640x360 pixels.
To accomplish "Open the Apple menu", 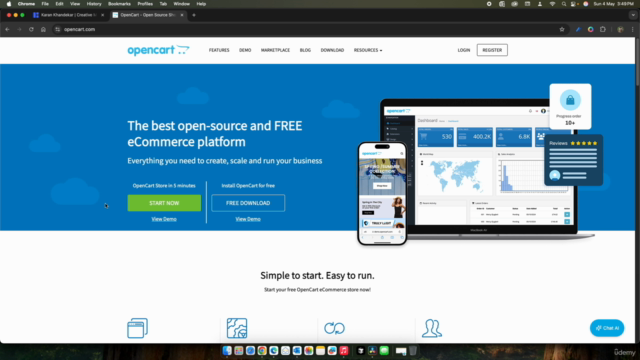I will 9,4.
